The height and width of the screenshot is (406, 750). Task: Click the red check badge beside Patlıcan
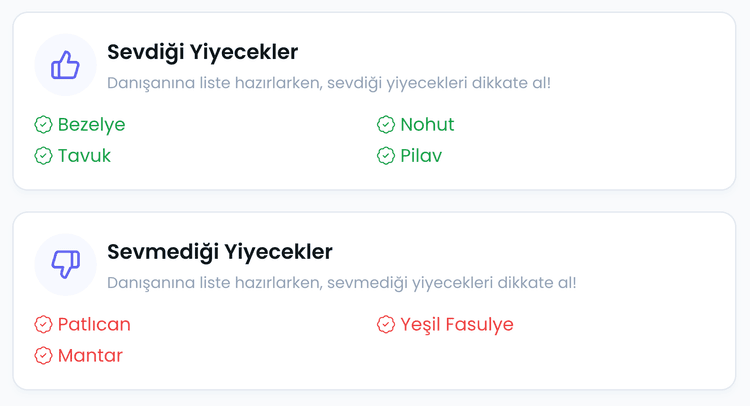pyautogui.click(x=43, y=325)
